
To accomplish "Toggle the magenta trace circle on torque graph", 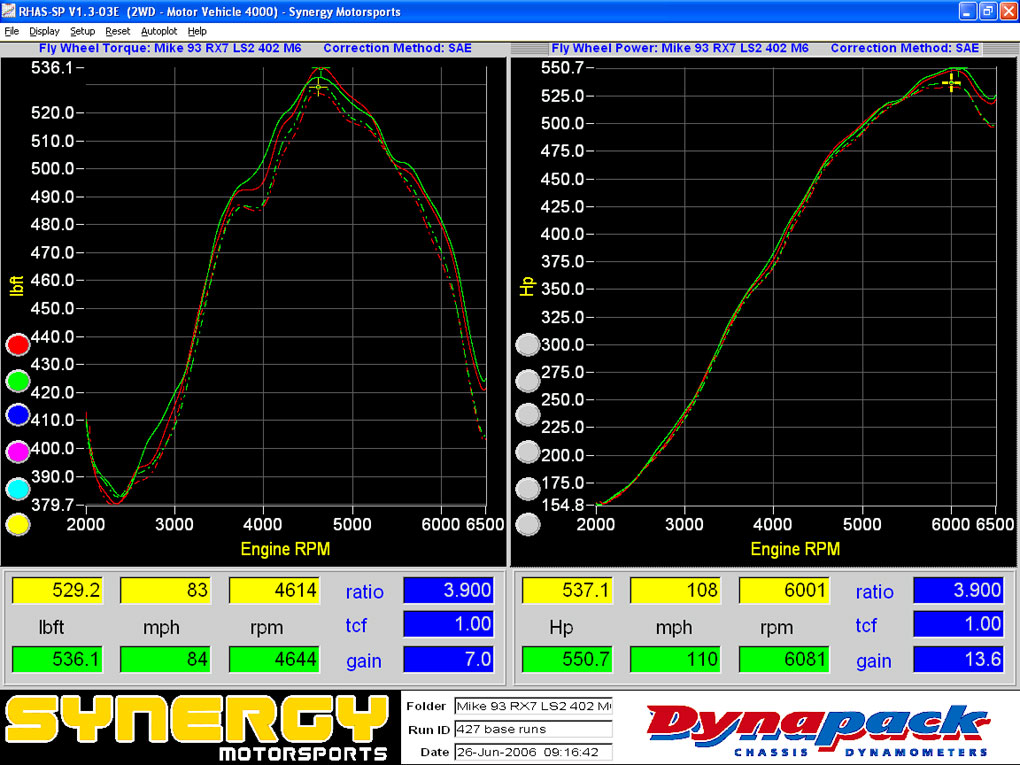I will pos(17,453).
